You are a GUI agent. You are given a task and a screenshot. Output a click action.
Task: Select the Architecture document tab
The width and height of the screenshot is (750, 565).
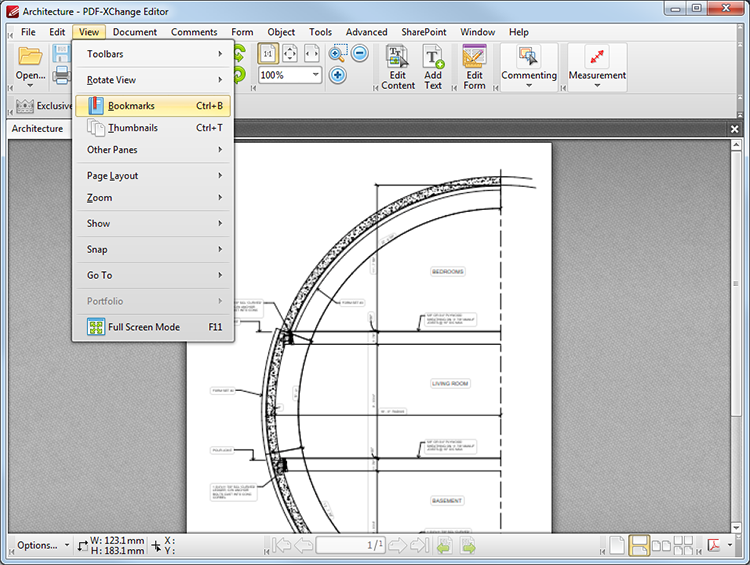pyautogui.click(x=37, y=129)
